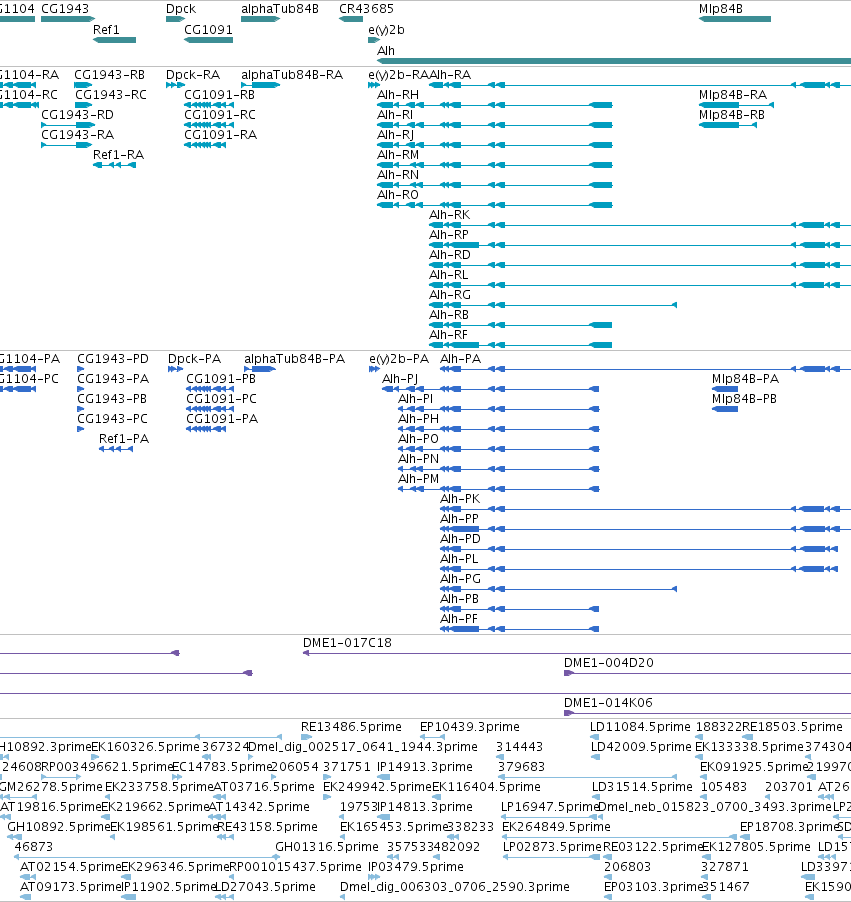Click the Ref1 gene arrow

[x=115, y=40]
